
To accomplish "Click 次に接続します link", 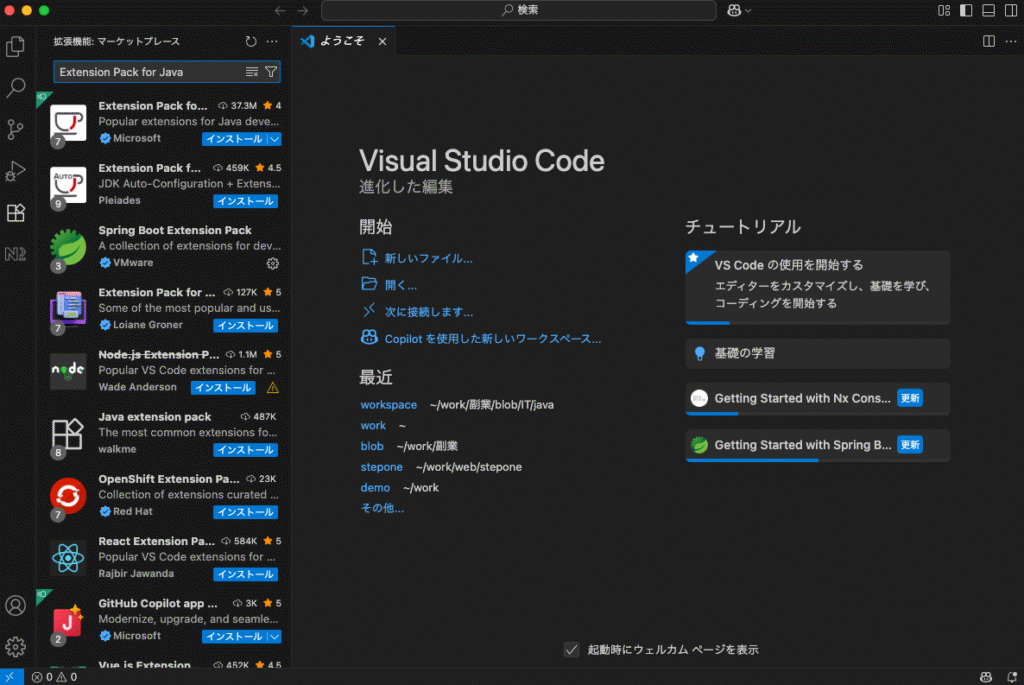I will pos(428,312).
